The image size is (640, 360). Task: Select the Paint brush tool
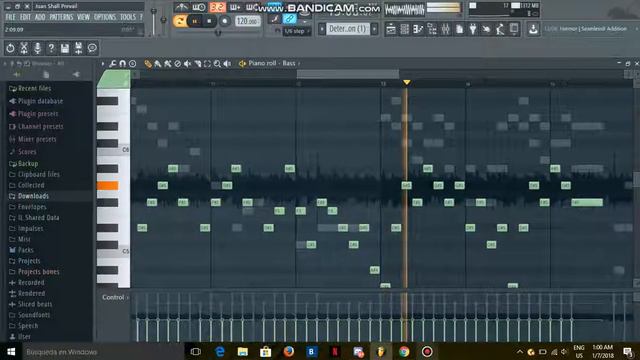[158, 64]
